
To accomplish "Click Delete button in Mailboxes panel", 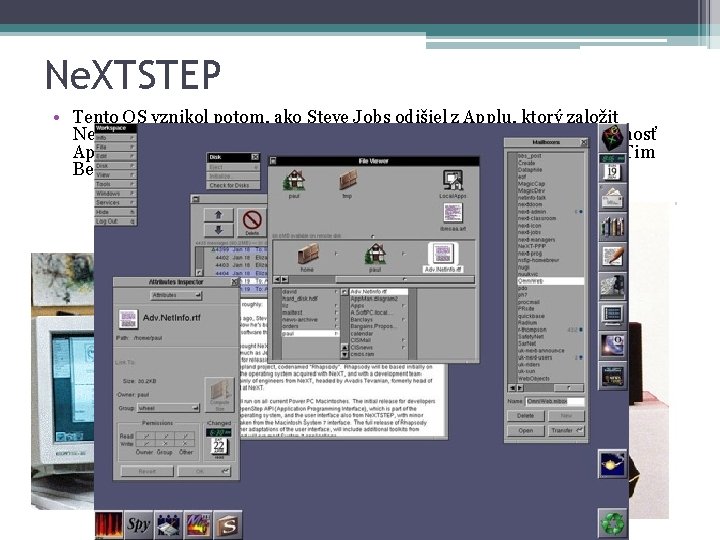I will [525, 416].
